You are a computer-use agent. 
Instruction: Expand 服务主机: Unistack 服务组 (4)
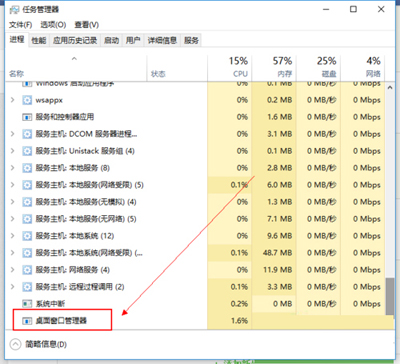tap(13, 151)
